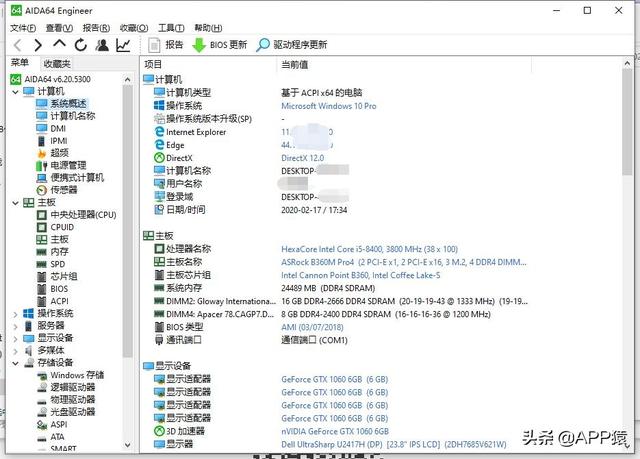This screenshot has height=459, width=640.
Task: Select 物理驱动器 tree item
Action: pos(66,399)
